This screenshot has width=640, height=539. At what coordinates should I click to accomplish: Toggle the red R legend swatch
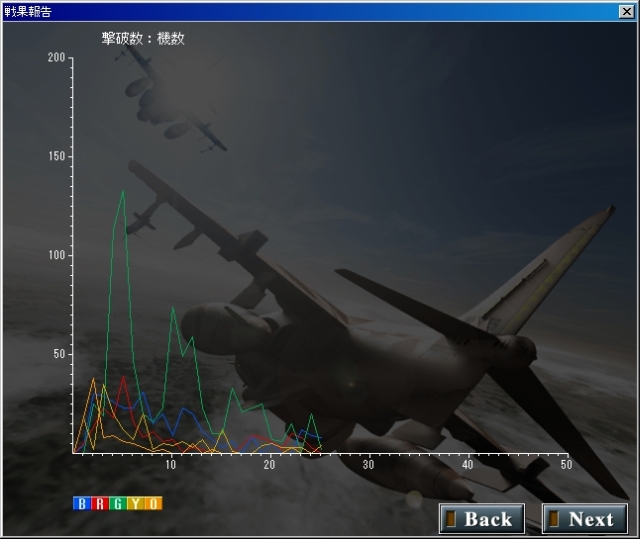click(100, 504)
